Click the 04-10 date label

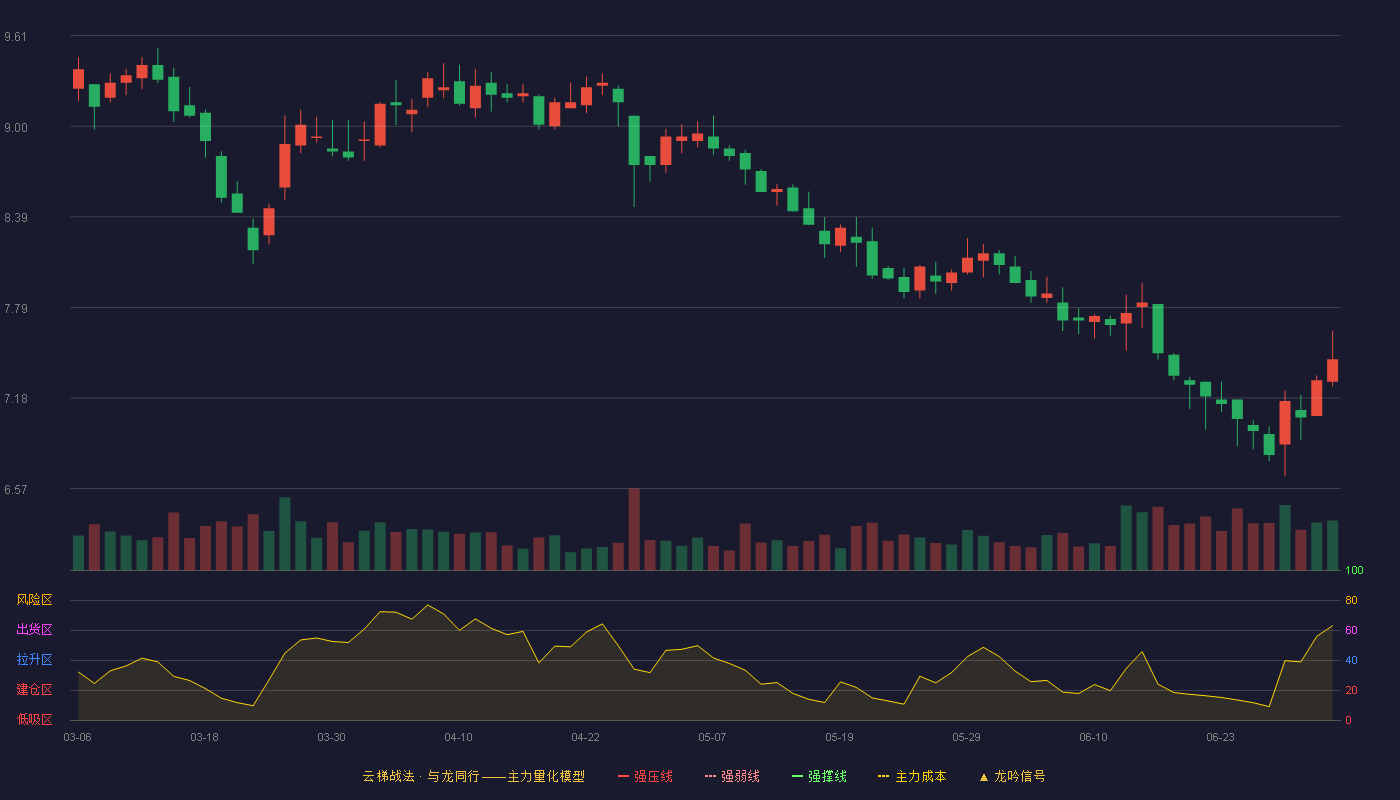[458, 737]
